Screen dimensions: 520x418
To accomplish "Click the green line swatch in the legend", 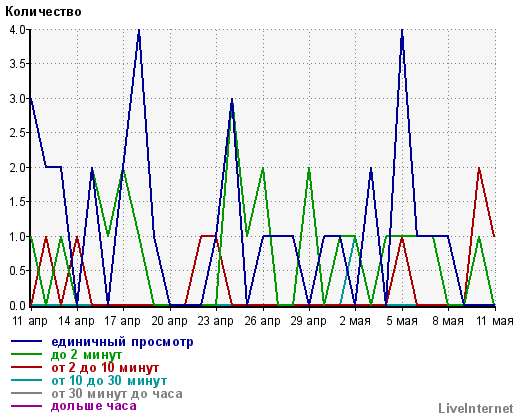I will click(x=26, y=354).
